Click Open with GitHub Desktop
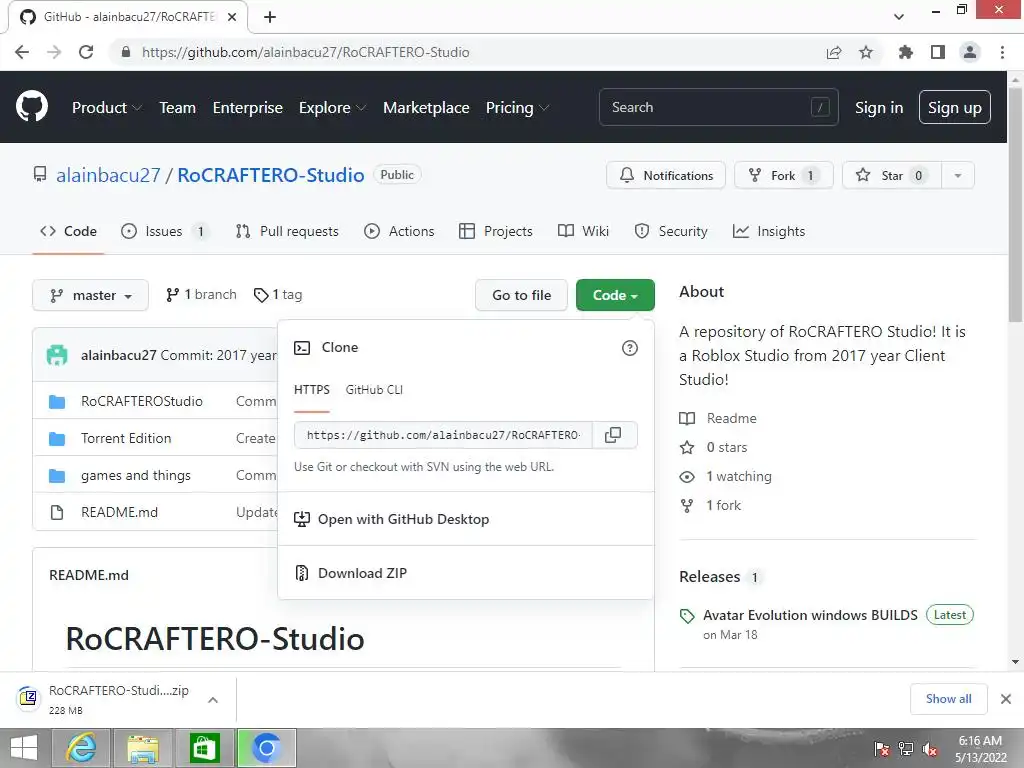The image size is (1024, 768). [x=466, y=519]
